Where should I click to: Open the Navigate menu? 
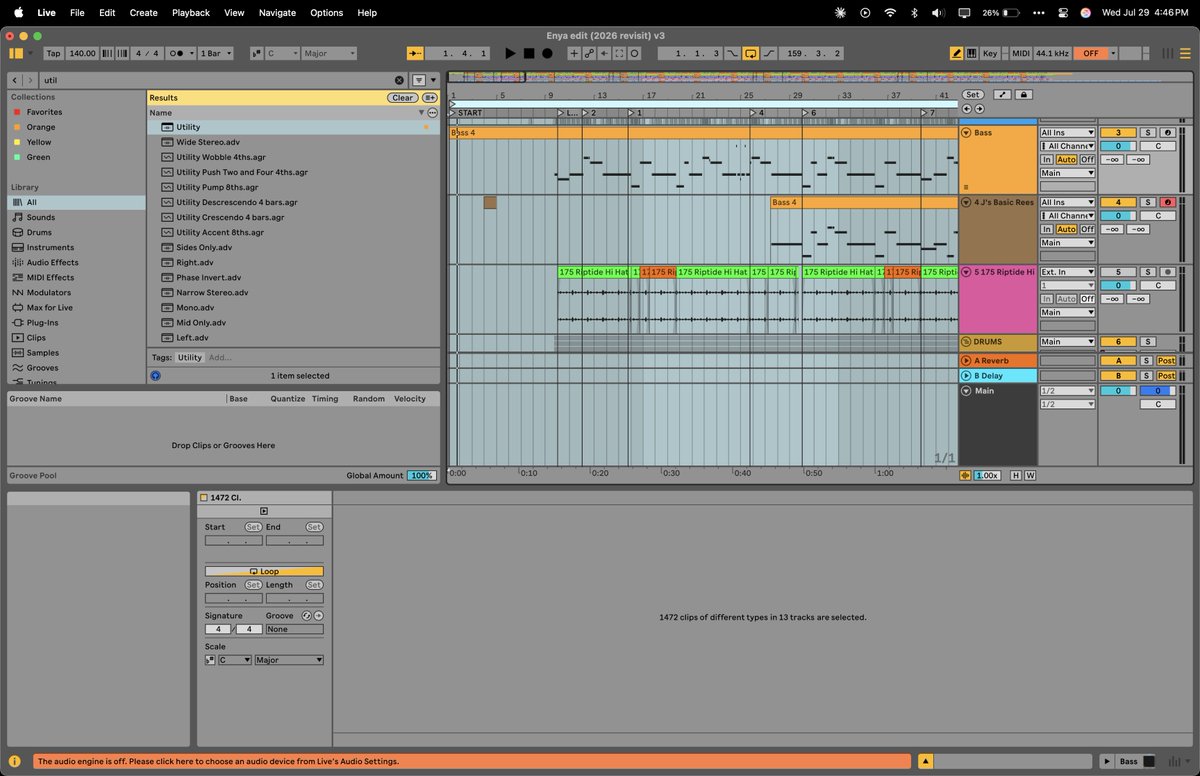pos(277,12)
